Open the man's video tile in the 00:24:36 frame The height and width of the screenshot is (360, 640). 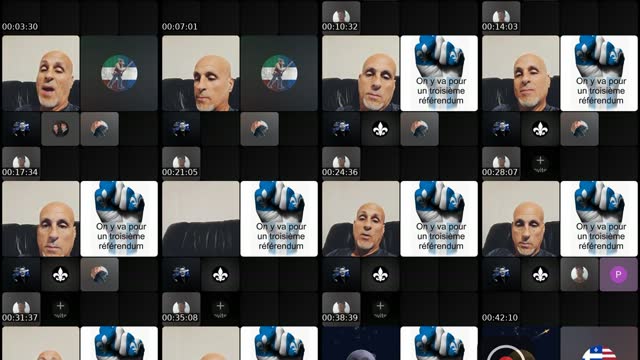(x=361, y=219)
